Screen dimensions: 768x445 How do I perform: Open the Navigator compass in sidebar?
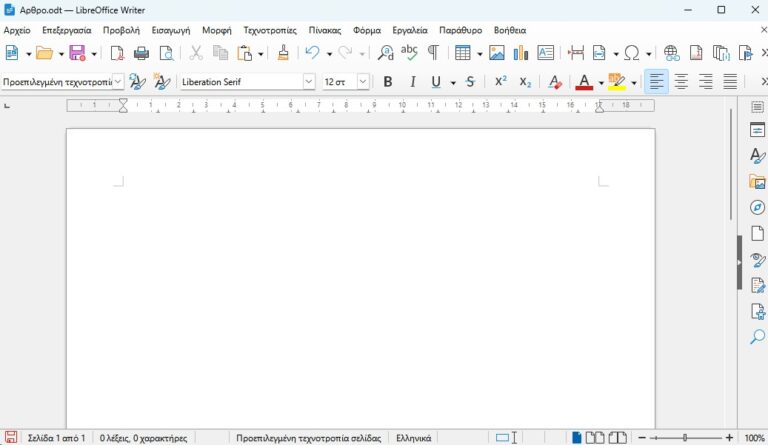pyautogui.click(x=757, y=207)
